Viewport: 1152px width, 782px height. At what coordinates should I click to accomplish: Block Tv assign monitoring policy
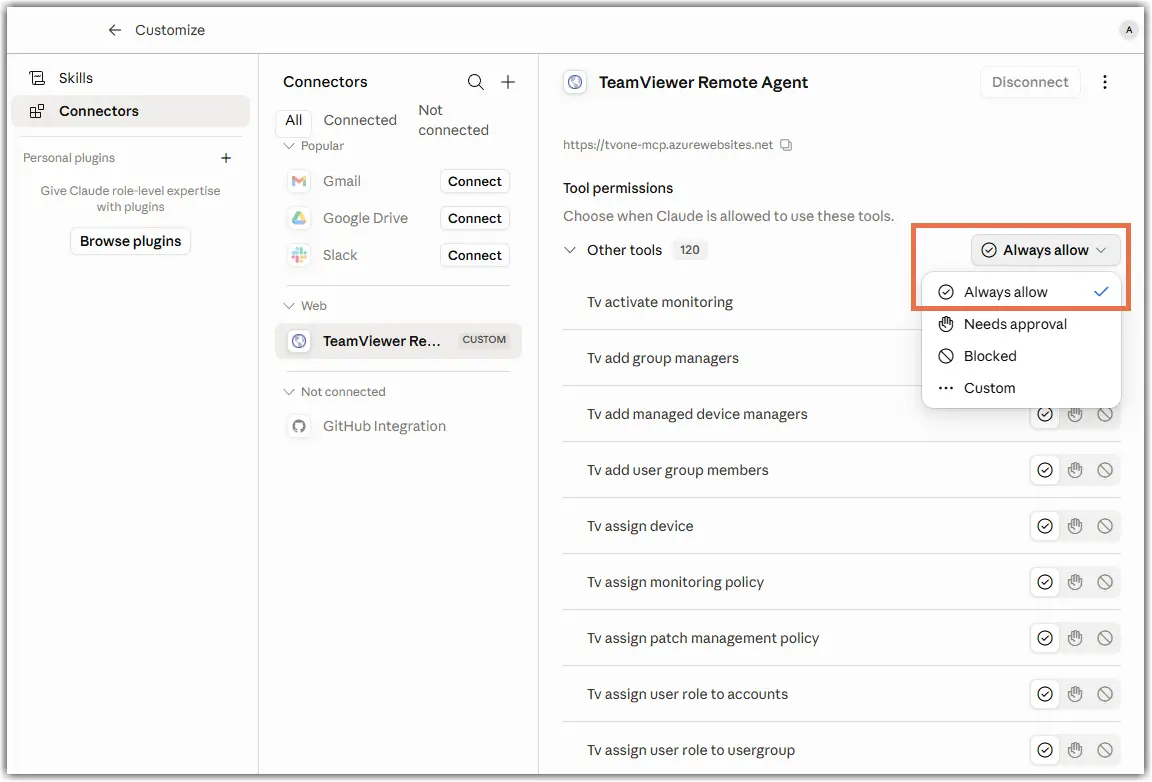click(1105, 583)
